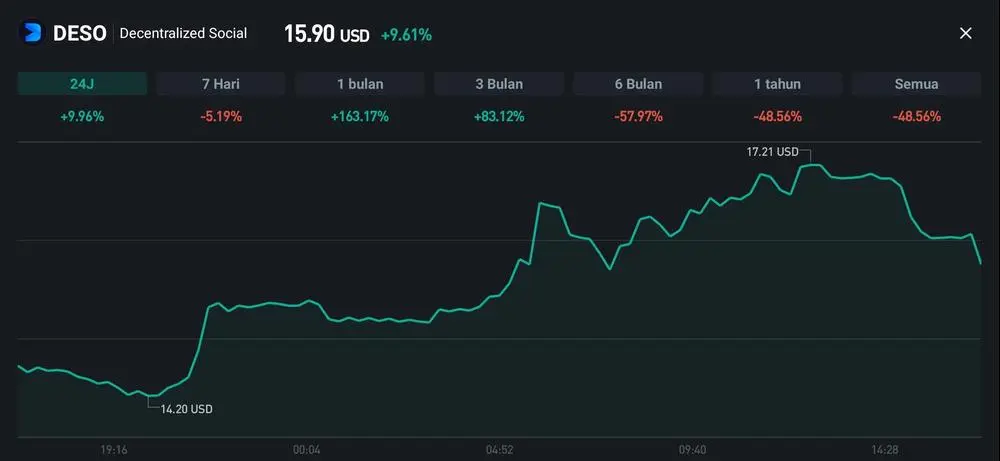1000x461 pixels.
Task: Click the 17.21 USD high price marker
Action: click(773, 152)
